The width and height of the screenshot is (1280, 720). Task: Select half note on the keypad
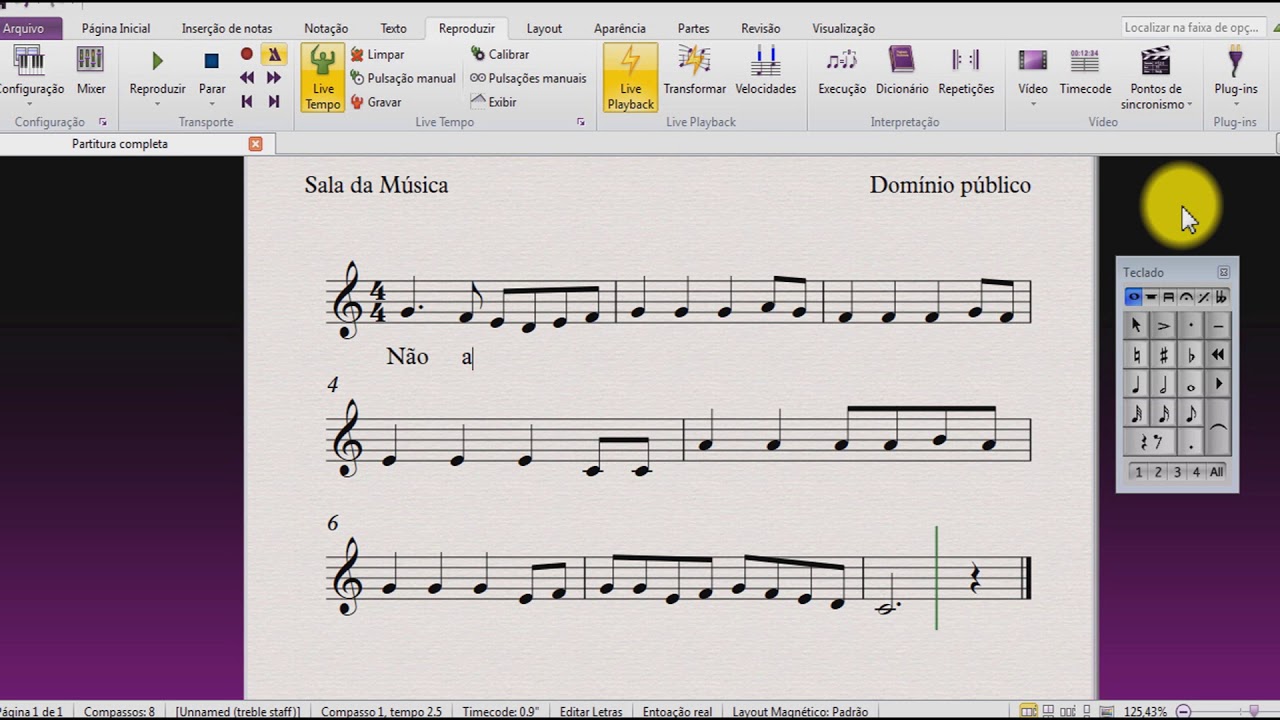1164,384
